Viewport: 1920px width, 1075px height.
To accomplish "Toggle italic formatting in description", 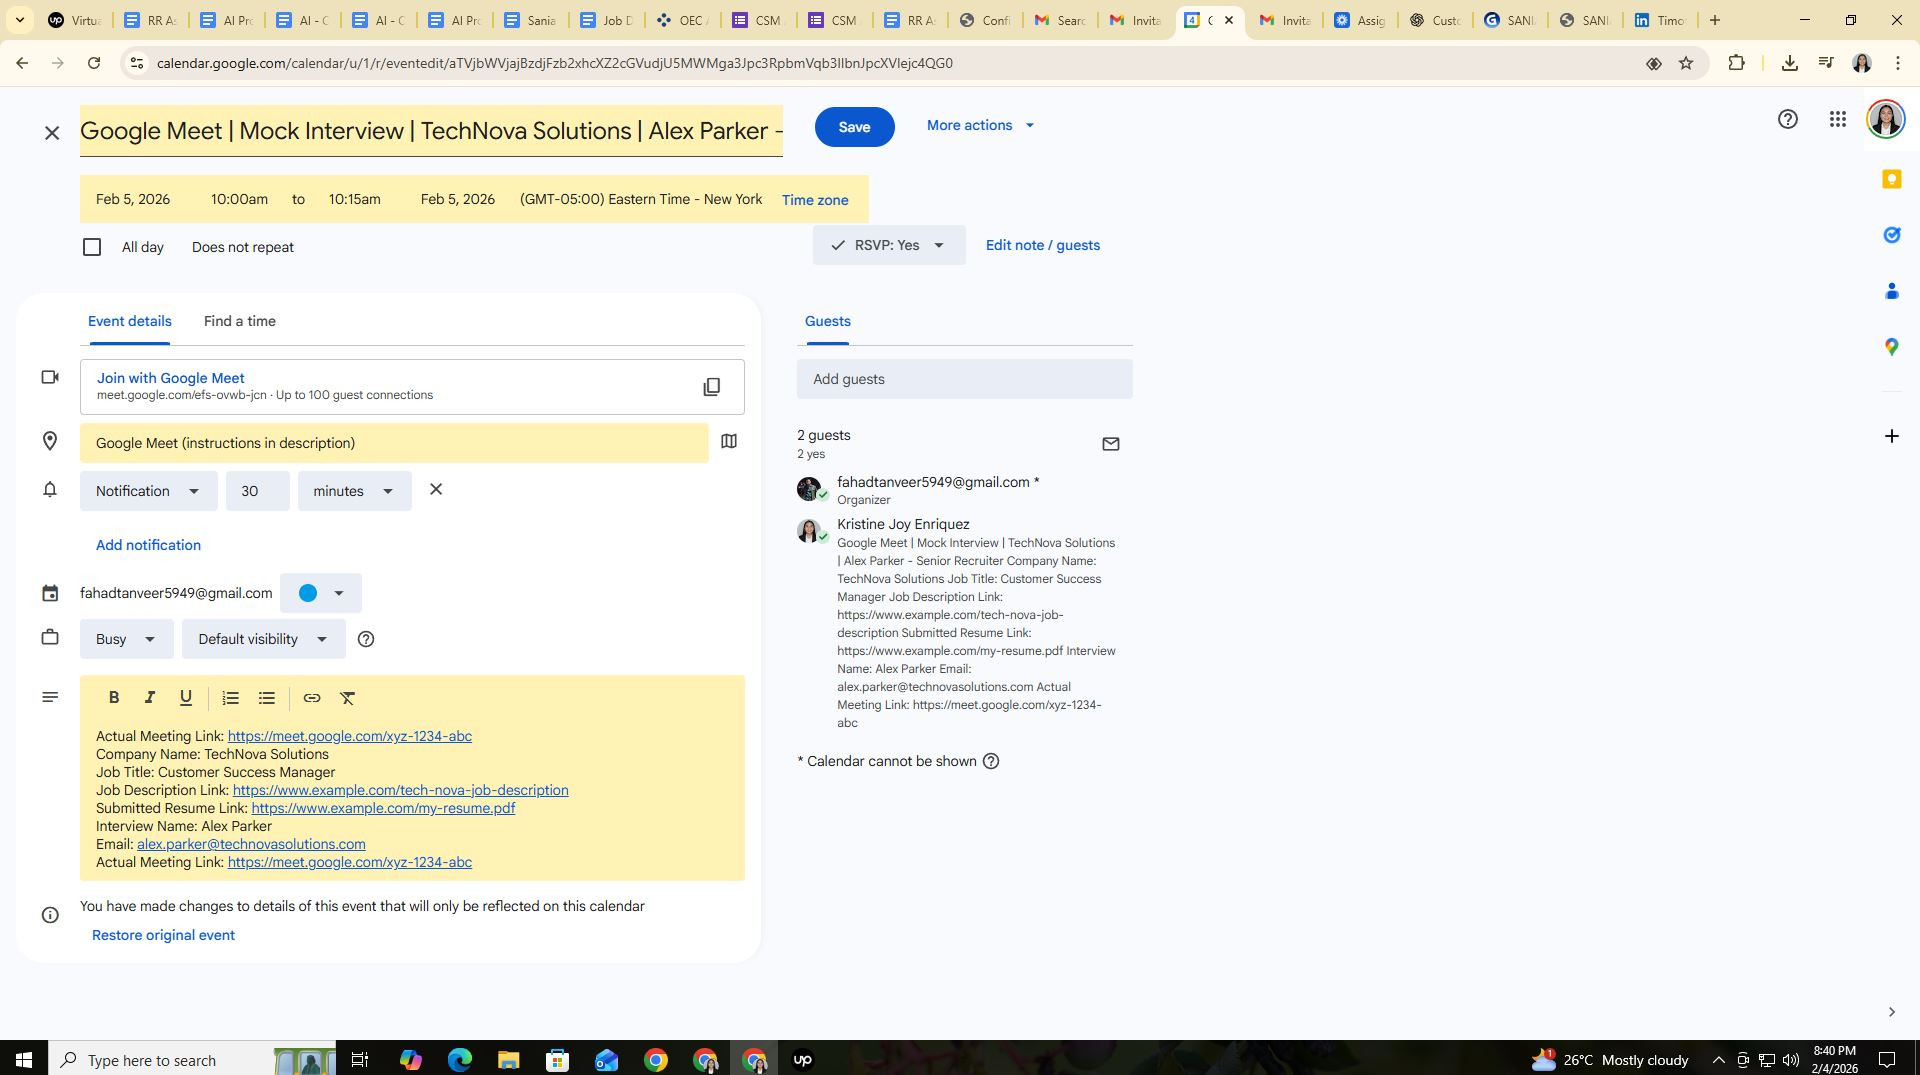I will click(150, 698).
